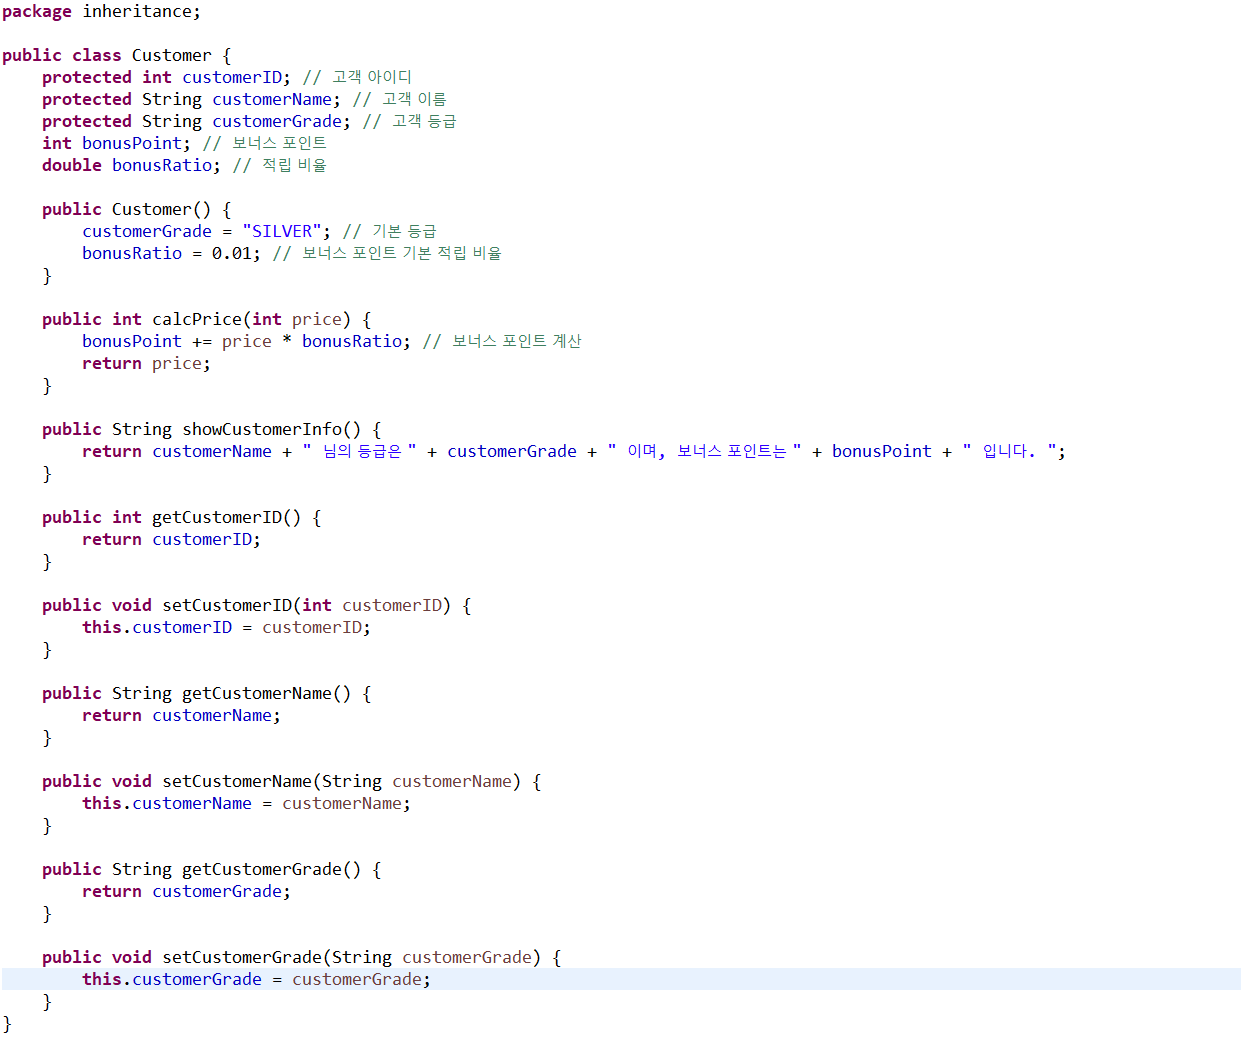Click the 'return price;' statement

146,364
